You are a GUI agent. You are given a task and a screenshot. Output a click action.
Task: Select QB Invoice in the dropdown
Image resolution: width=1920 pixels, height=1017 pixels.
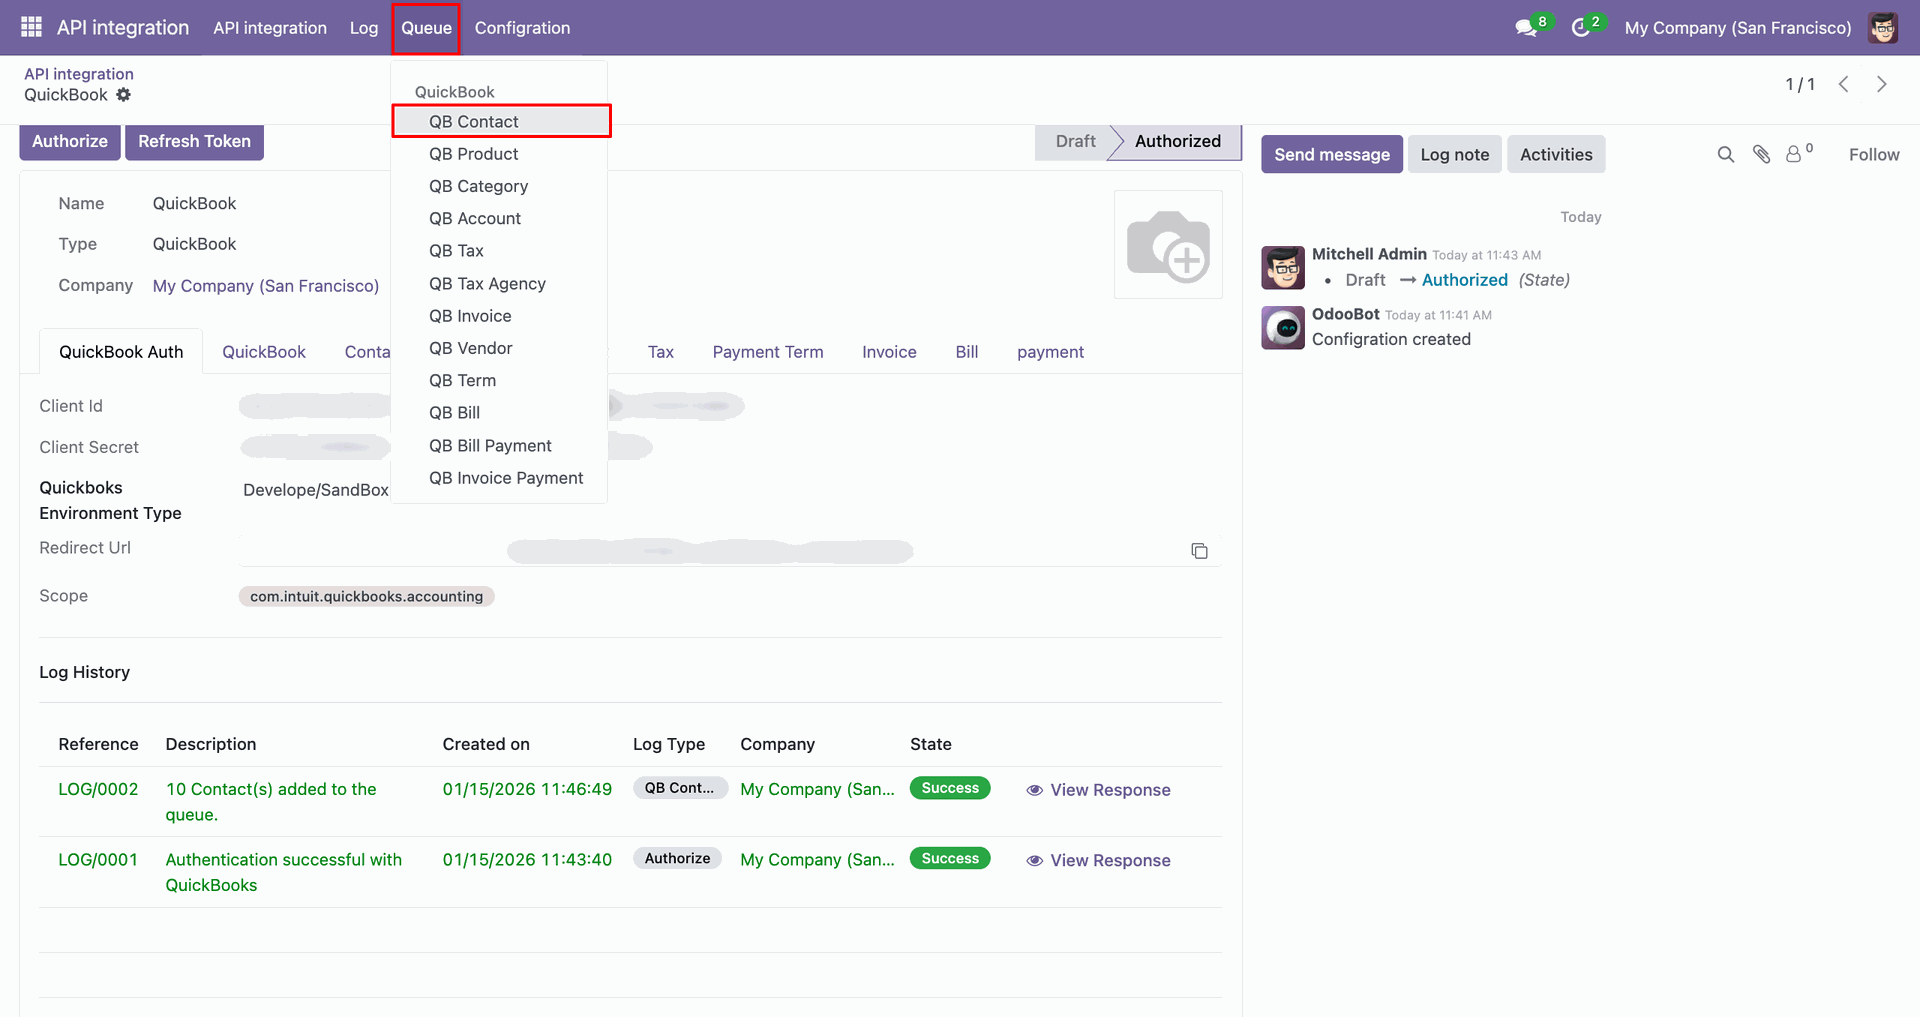tap(499, 316)
